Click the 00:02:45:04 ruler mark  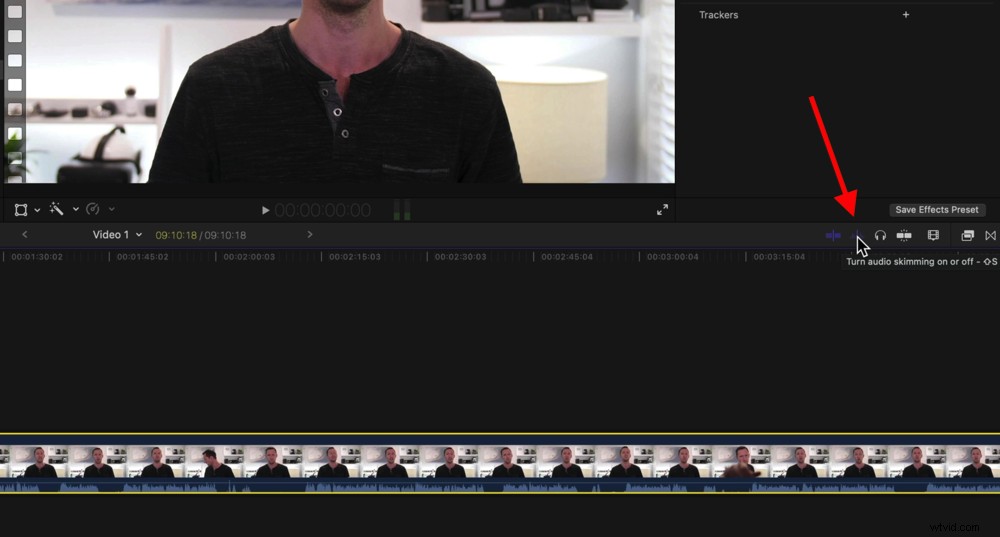click(x=567, y=256)
